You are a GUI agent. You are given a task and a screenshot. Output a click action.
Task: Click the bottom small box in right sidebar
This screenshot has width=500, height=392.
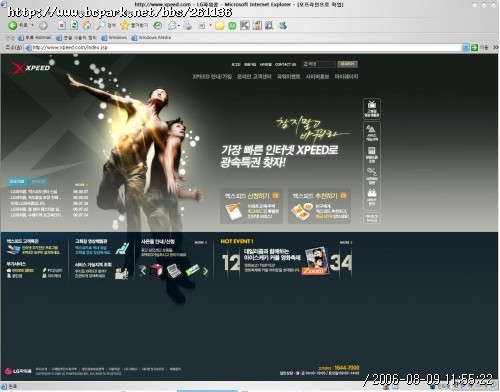click(372, 218)
